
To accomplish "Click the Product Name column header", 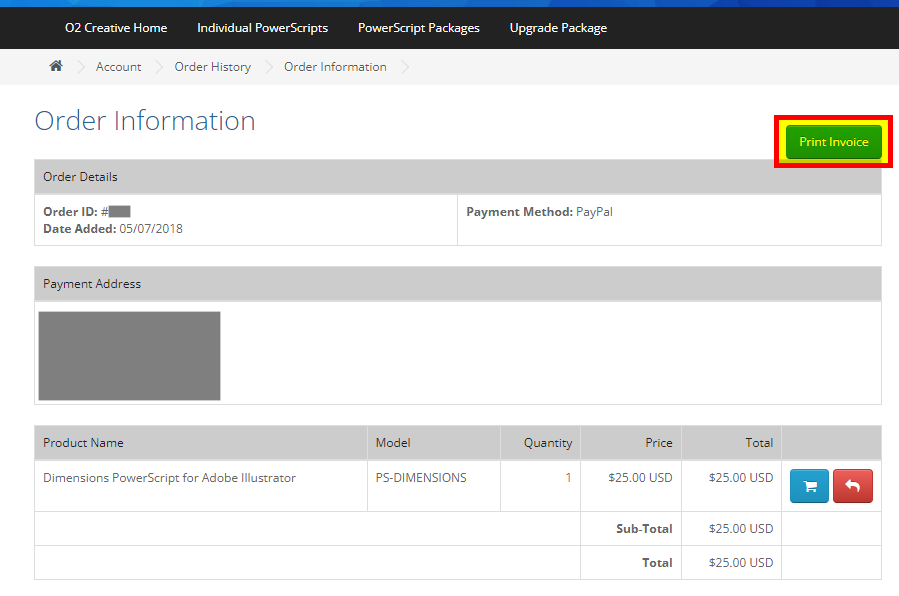I will pyautogui.click(x=83, y=443).
